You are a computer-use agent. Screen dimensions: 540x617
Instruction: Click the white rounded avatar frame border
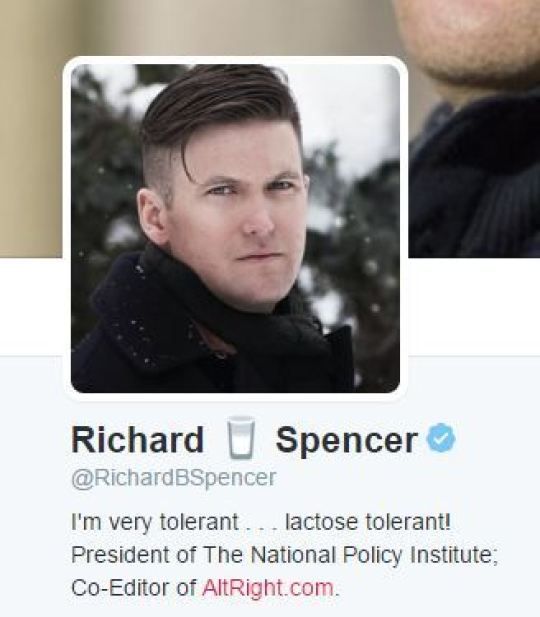235,60
